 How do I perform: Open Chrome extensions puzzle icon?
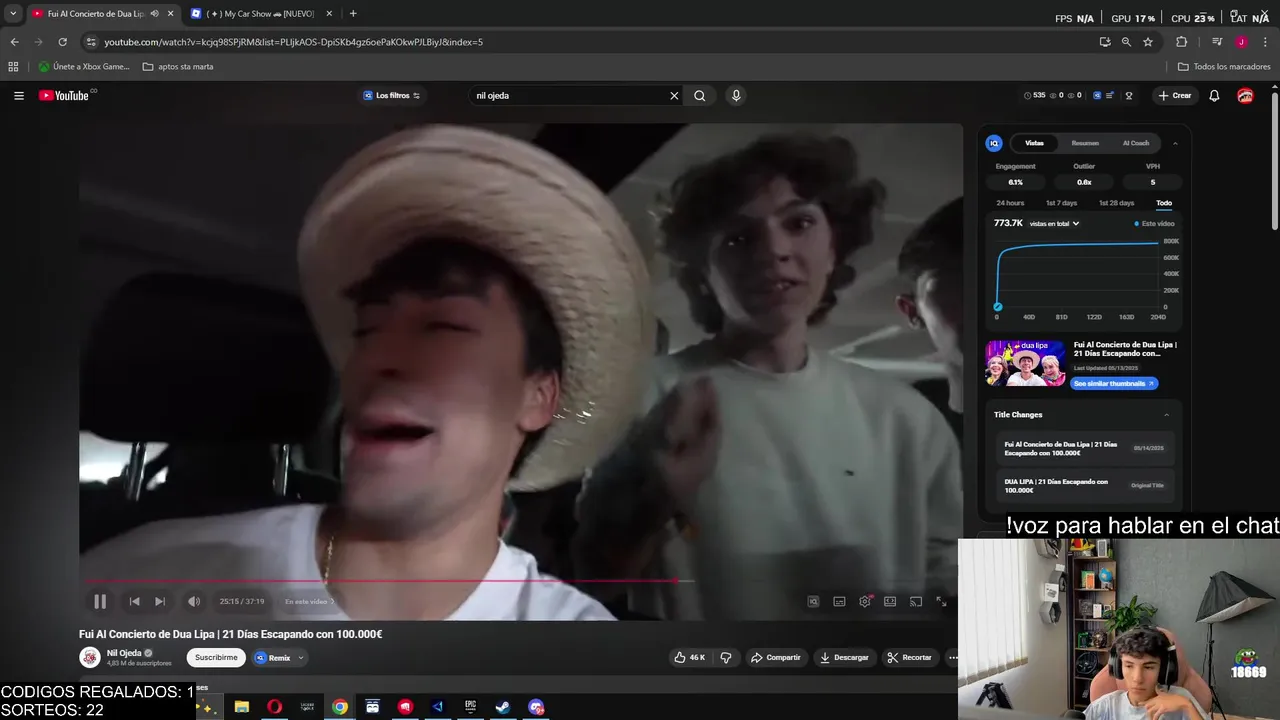[x=1182, y=42]
